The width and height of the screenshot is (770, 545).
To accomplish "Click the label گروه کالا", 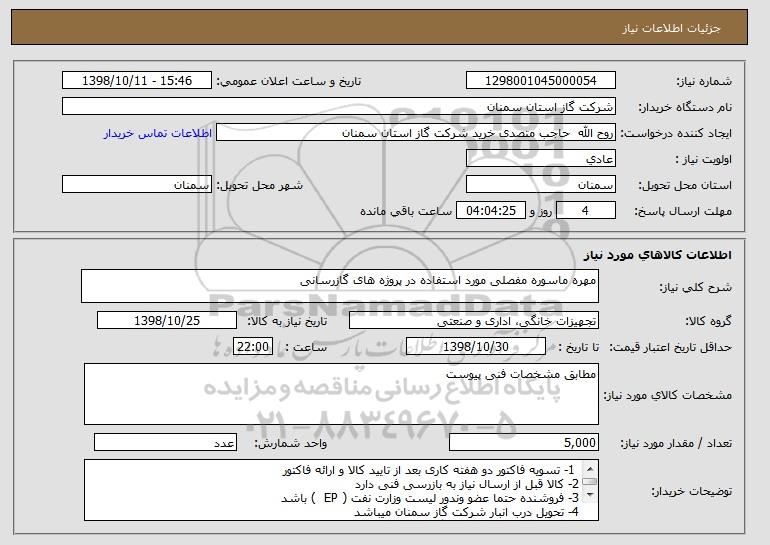I will [x=708, y=321].
